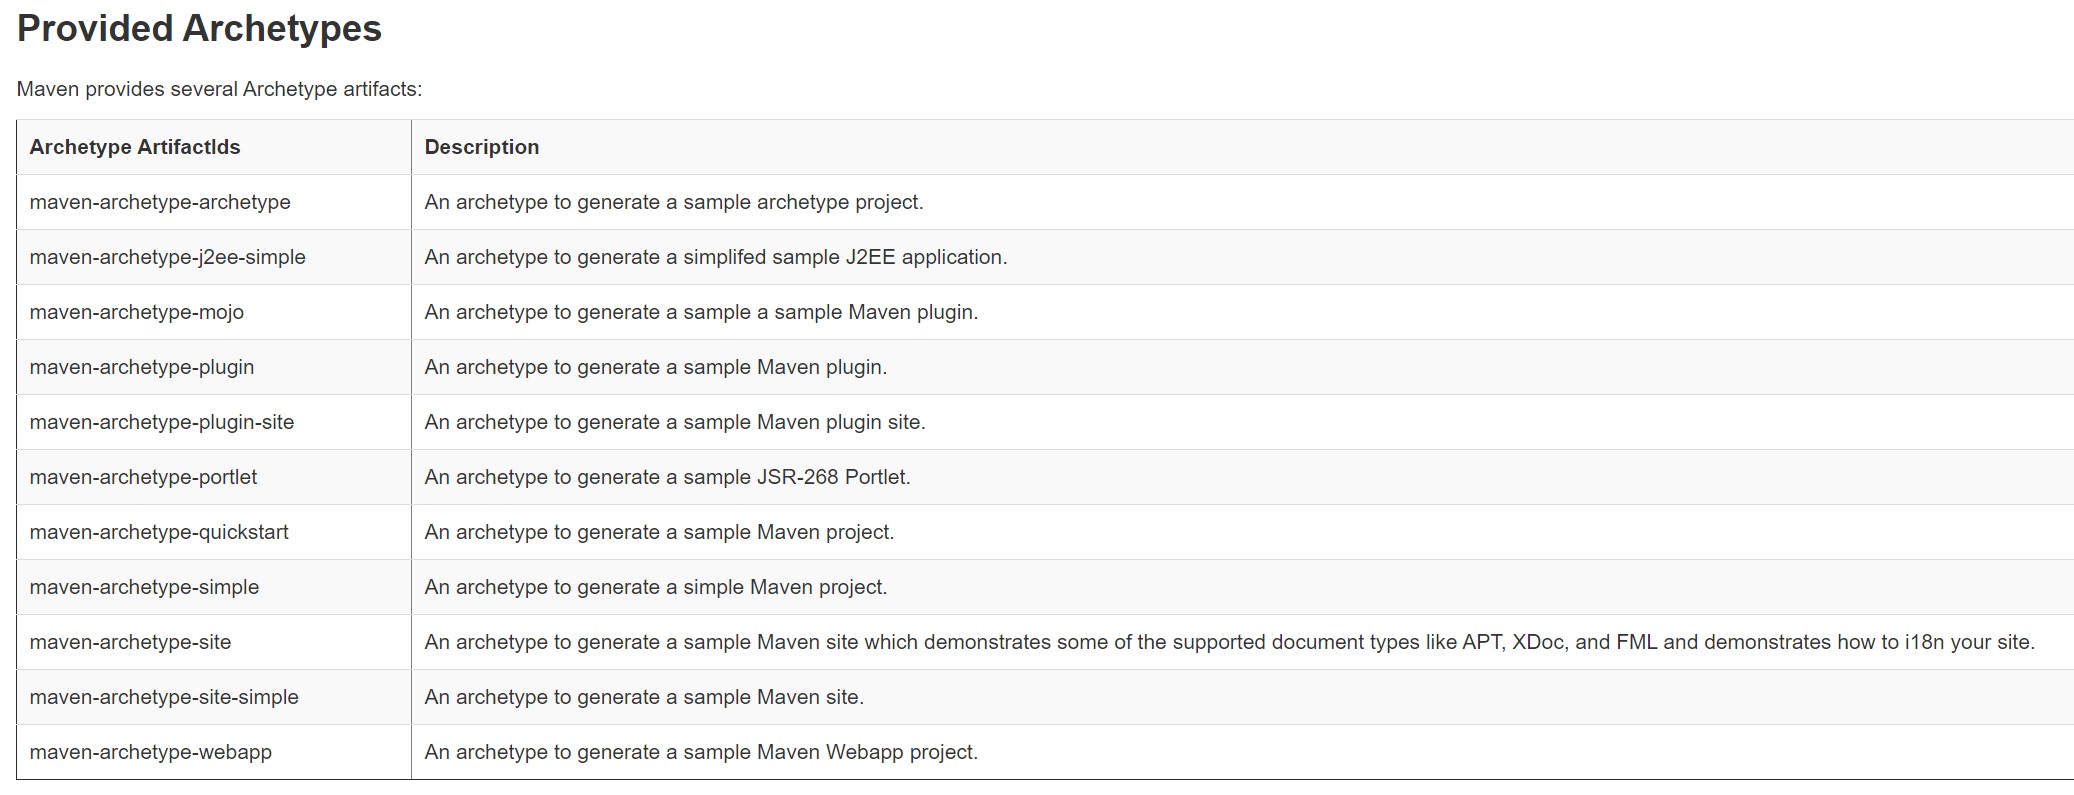Click the Description column header
Viewport: 2074px width, 795px height.
481,147
